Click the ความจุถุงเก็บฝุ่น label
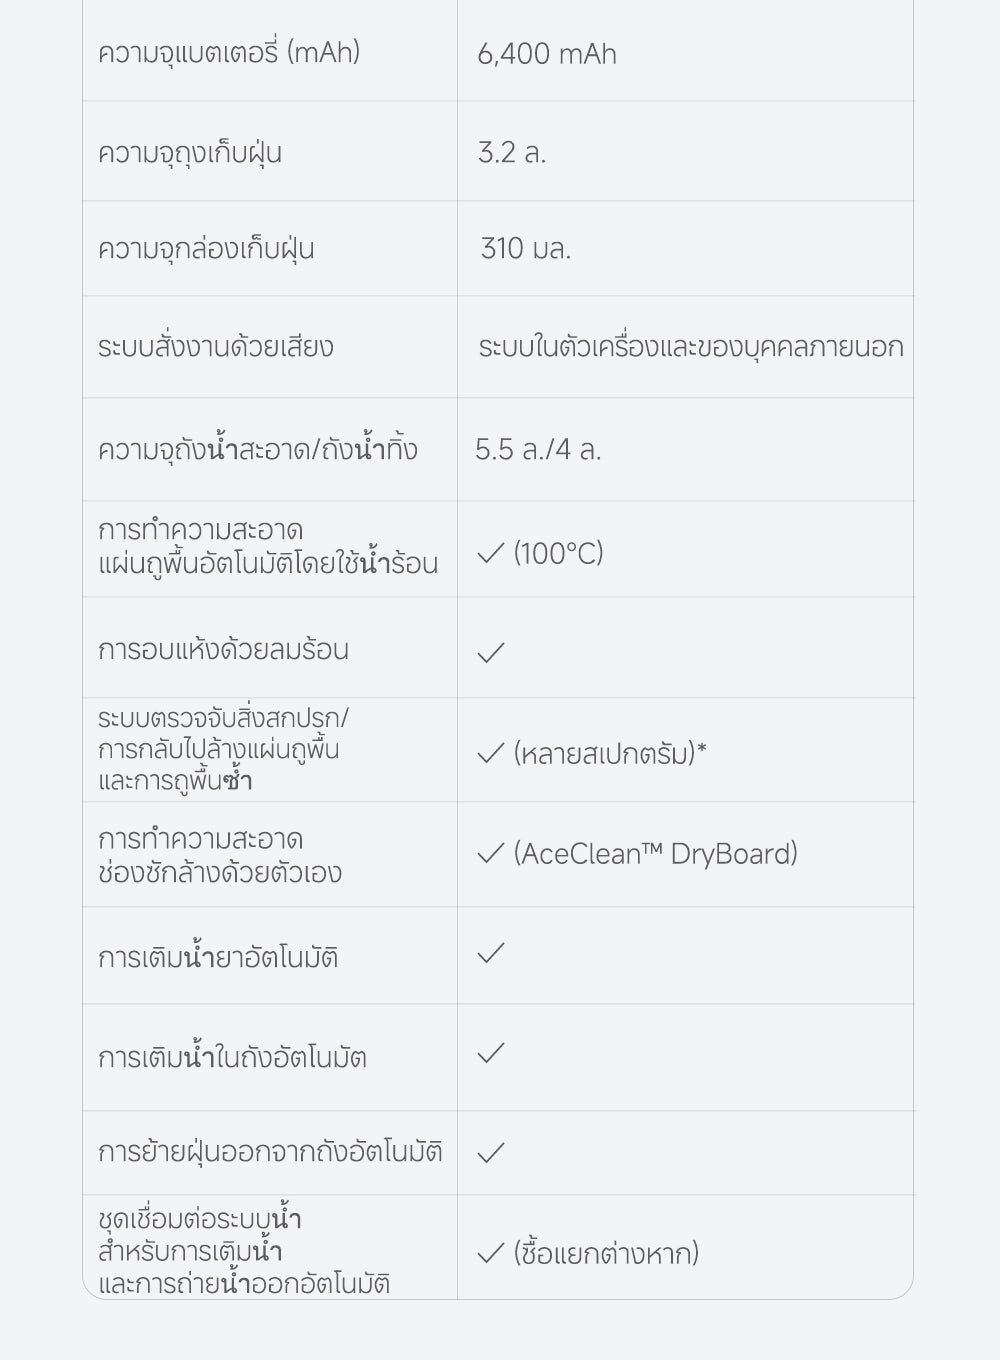 [190, 153]
